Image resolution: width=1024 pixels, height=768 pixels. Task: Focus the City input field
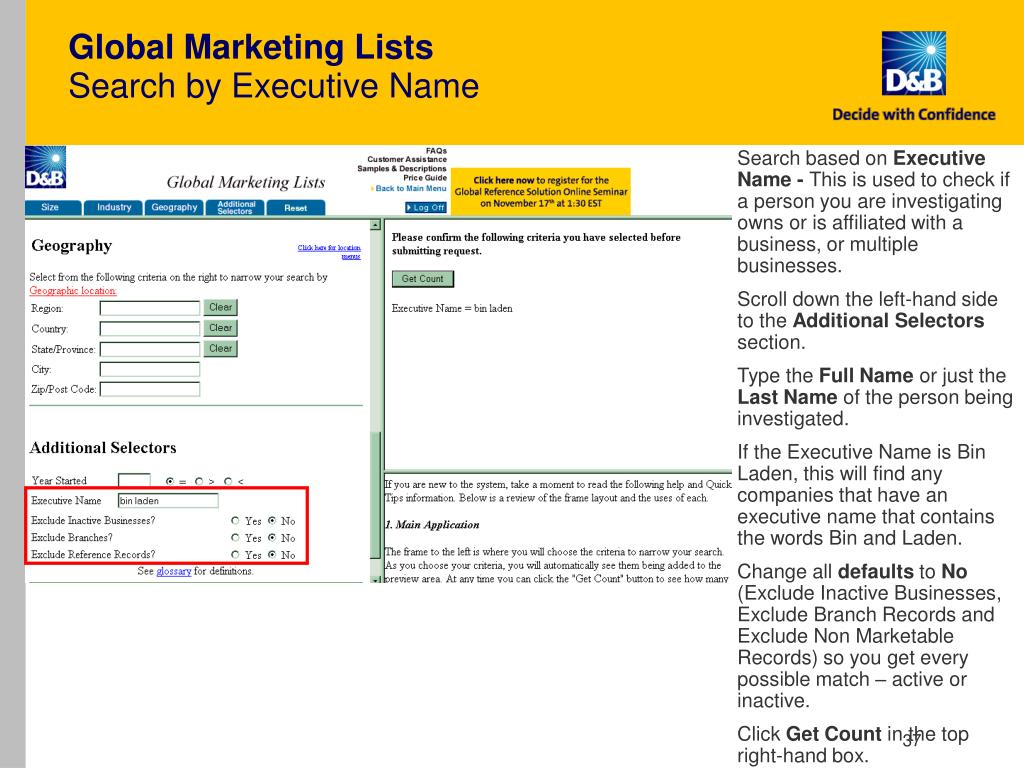tap(150, 370)
